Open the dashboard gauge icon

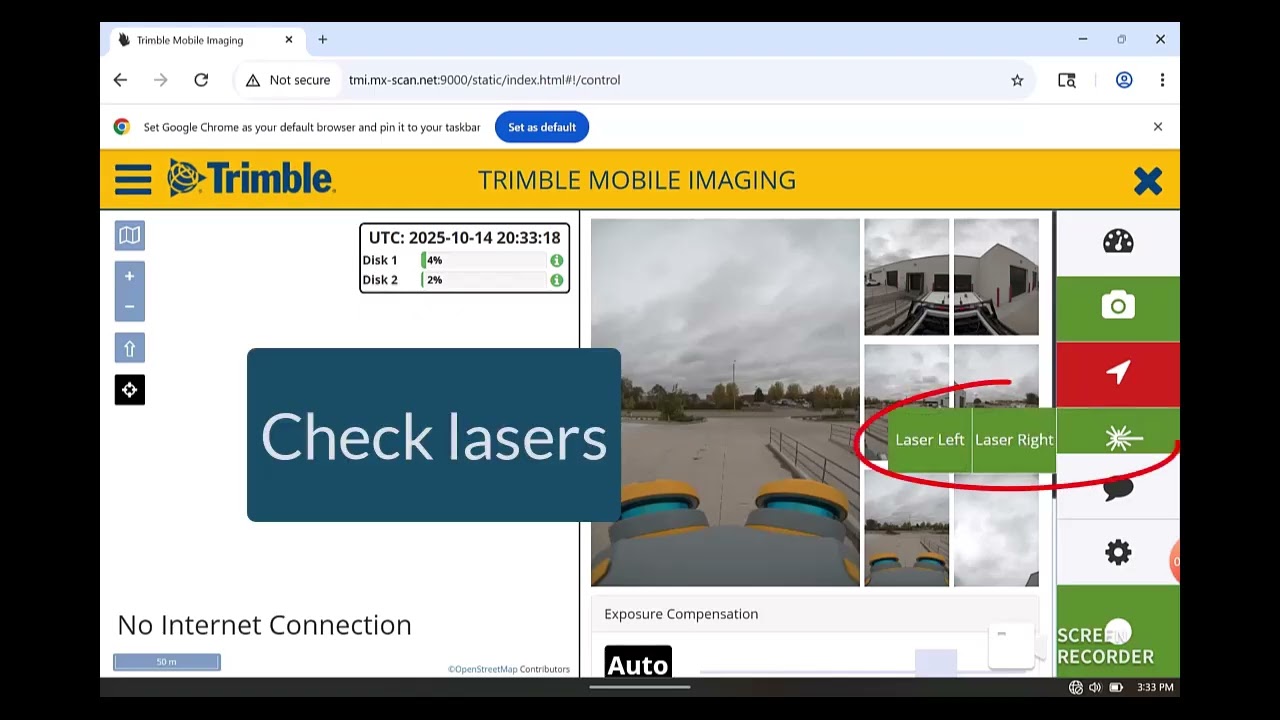pyautogui.click(x=1118, y=242)
